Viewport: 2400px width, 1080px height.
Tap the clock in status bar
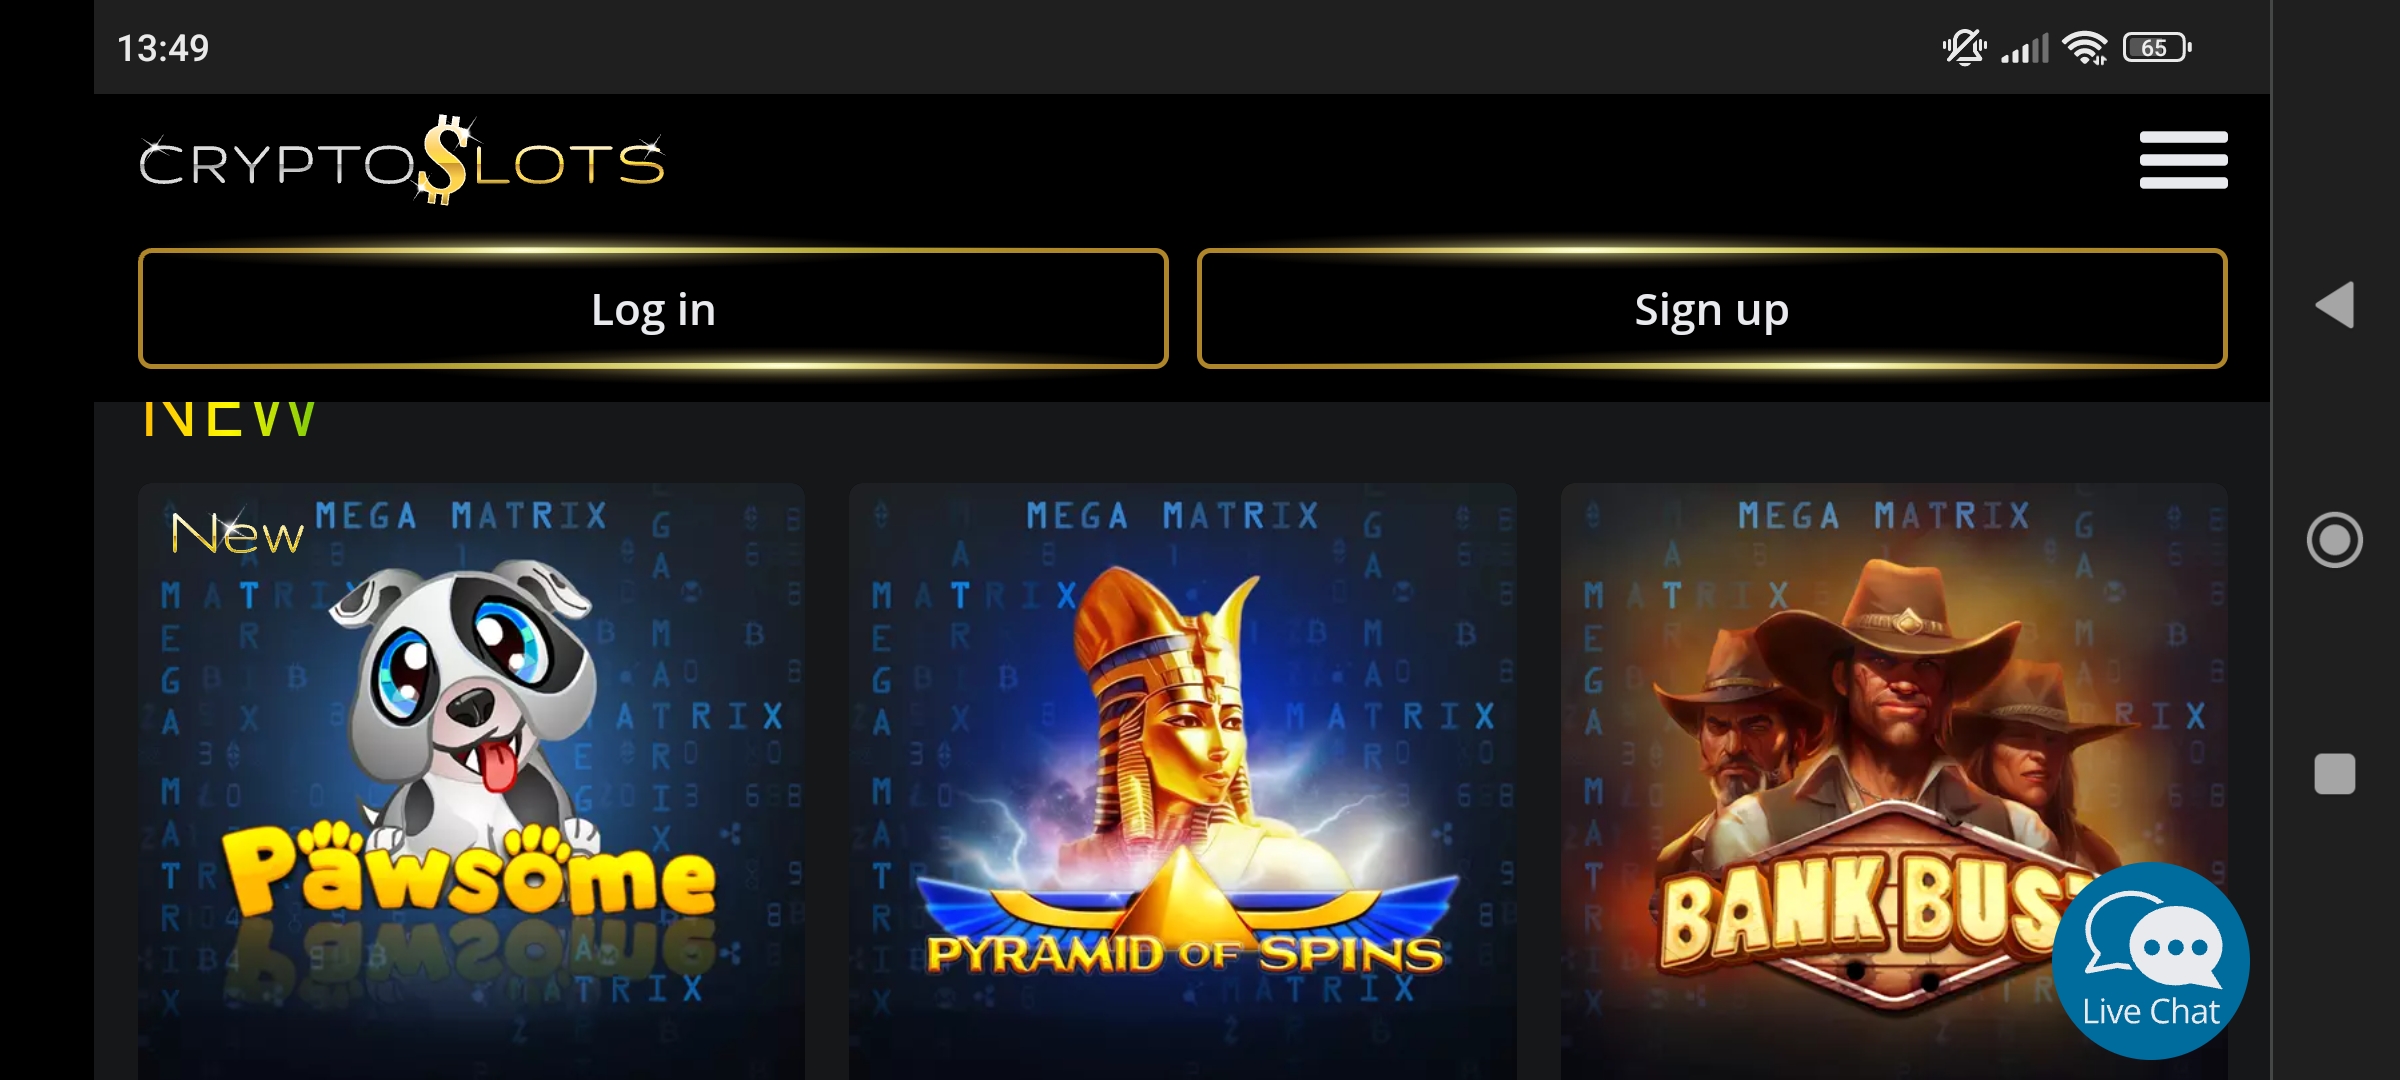[x=163, y=47]
